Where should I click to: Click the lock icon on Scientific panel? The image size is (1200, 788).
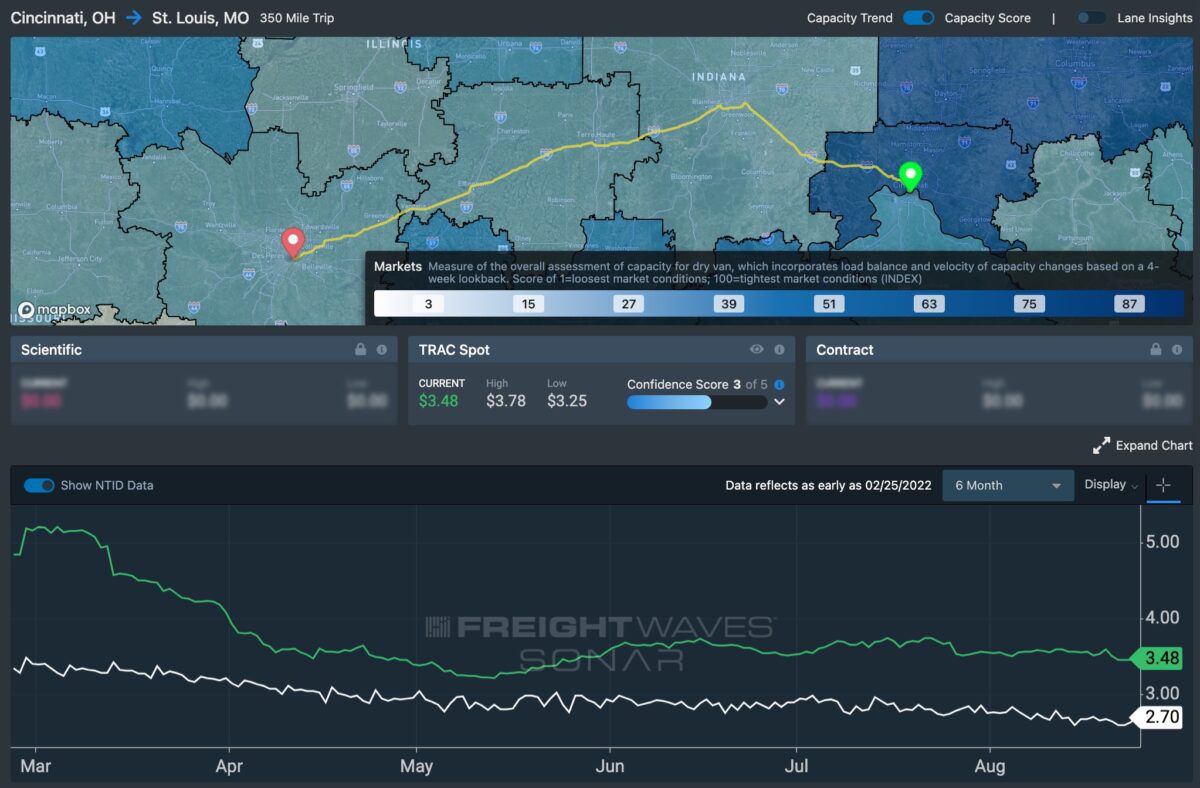coord(361,350)
